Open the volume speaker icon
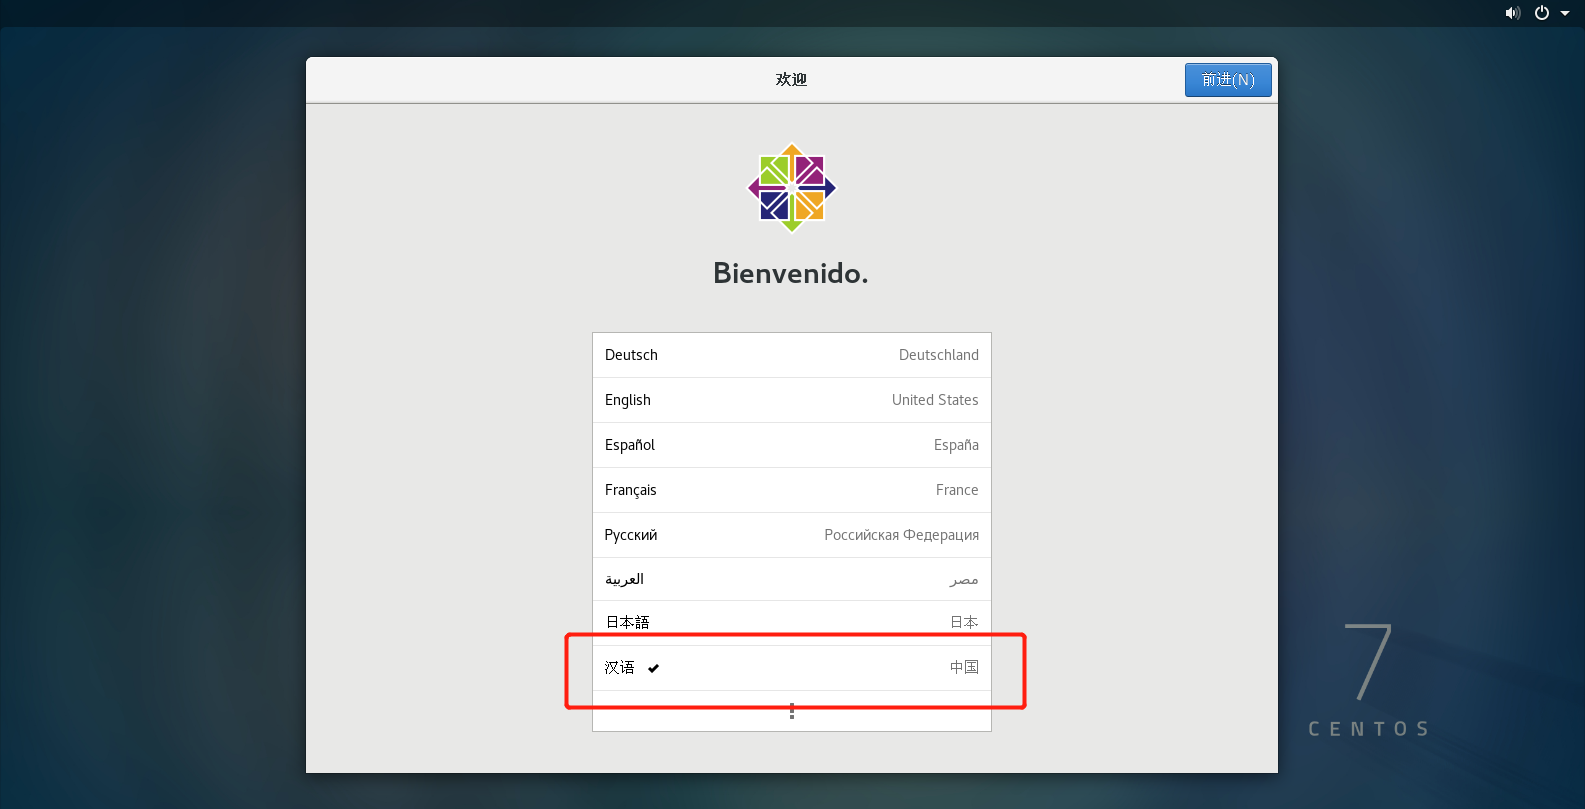Image resolution: width=1585 pixels, height=809 pixels. coord(1513,13)
